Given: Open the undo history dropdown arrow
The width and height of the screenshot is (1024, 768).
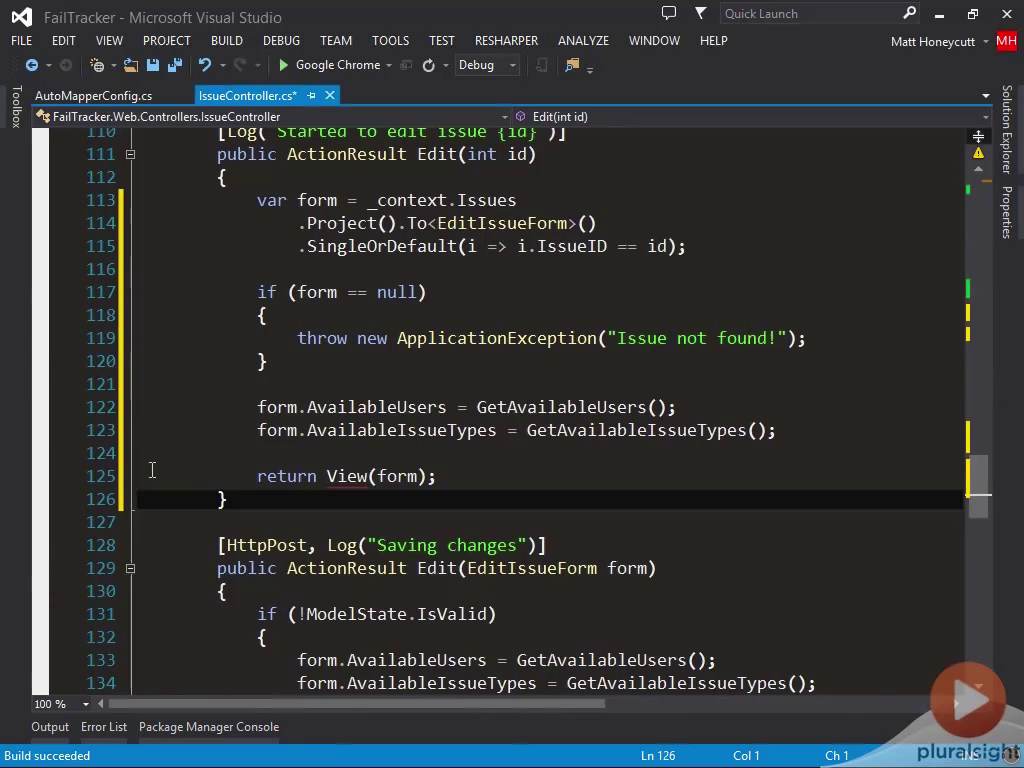Looking at the screenshot, I should 222,65.
